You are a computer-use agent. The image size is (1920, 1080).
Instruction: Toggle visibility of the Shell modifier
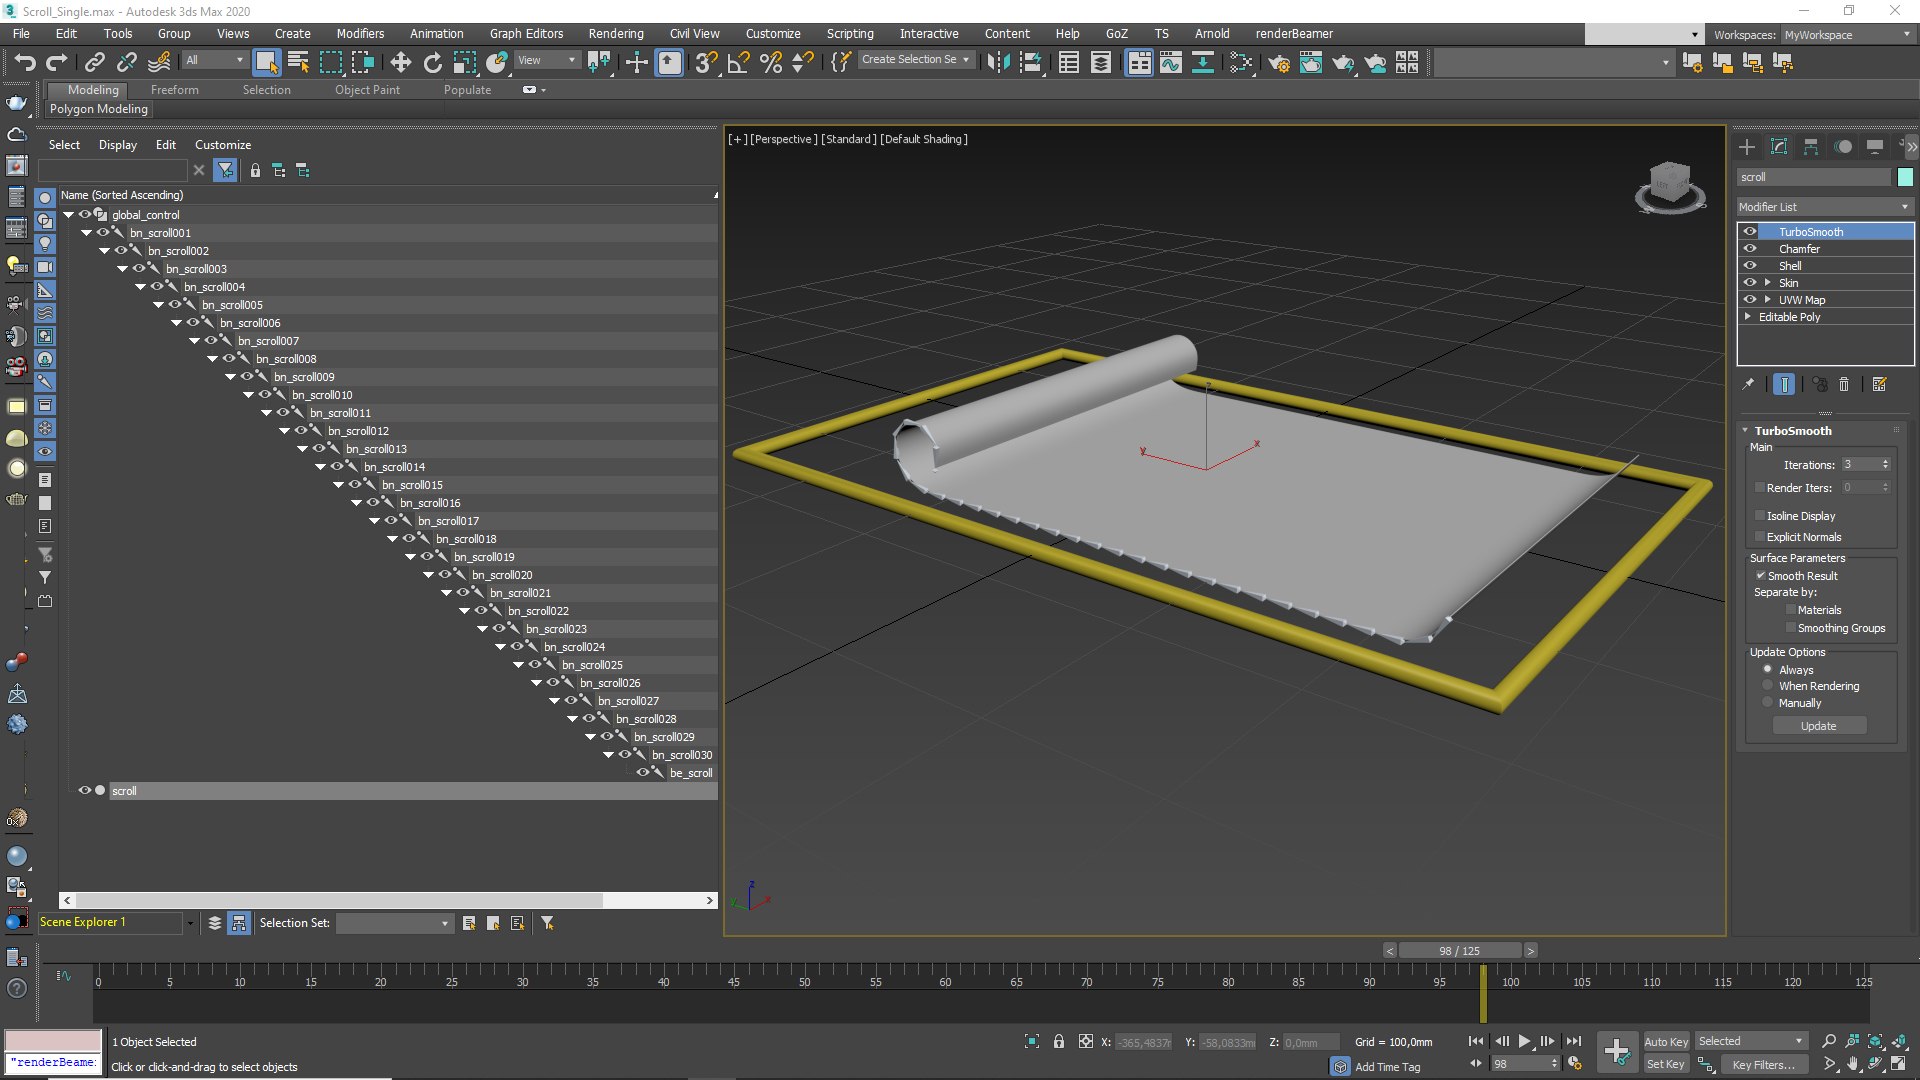1750,265
